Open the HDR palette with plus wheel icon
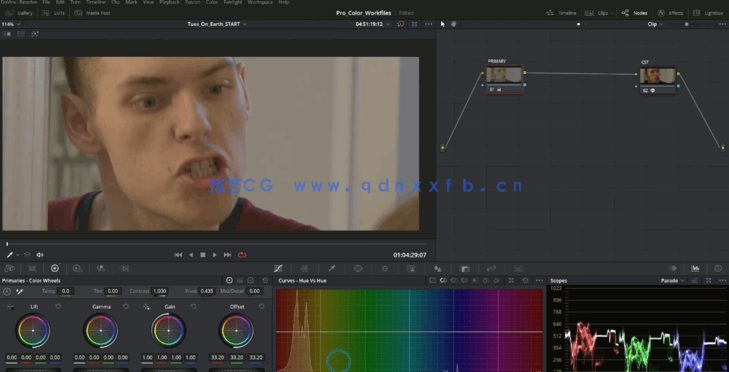This screenshot has height=372, width=729. 78,268
